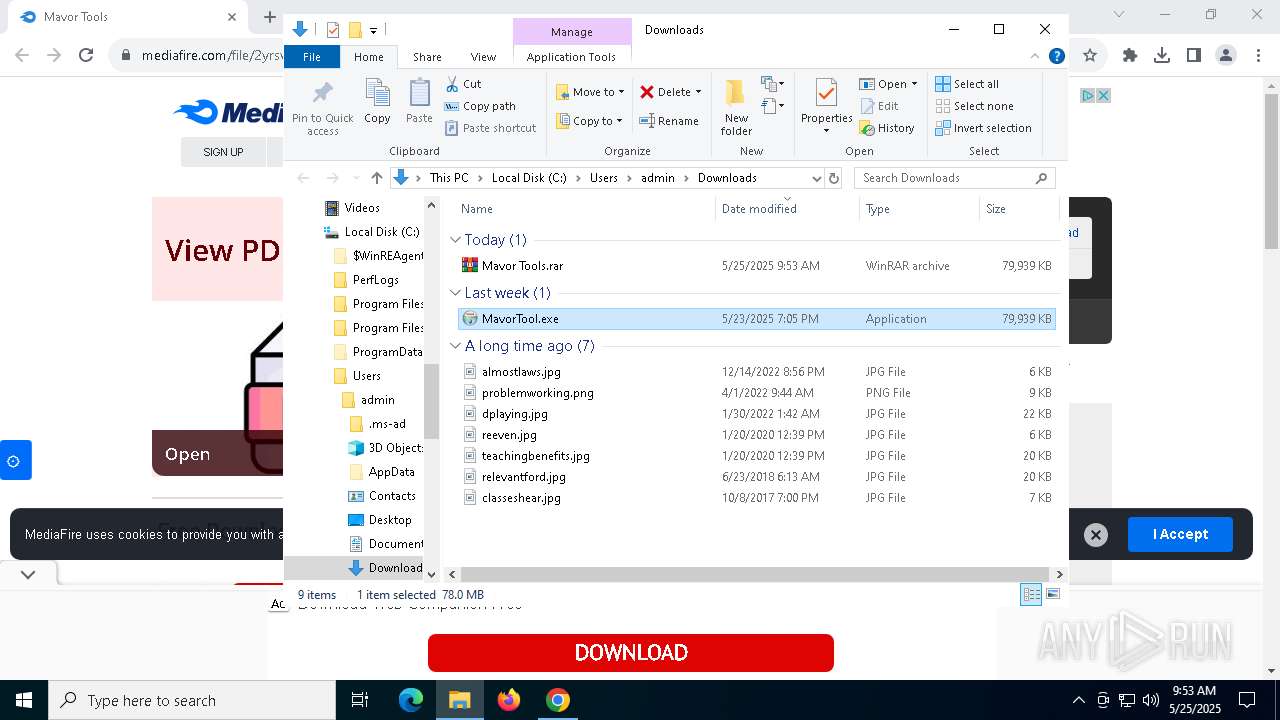Switch to the Share ribbon tab

pyautogui.click(x=427, y=57)
